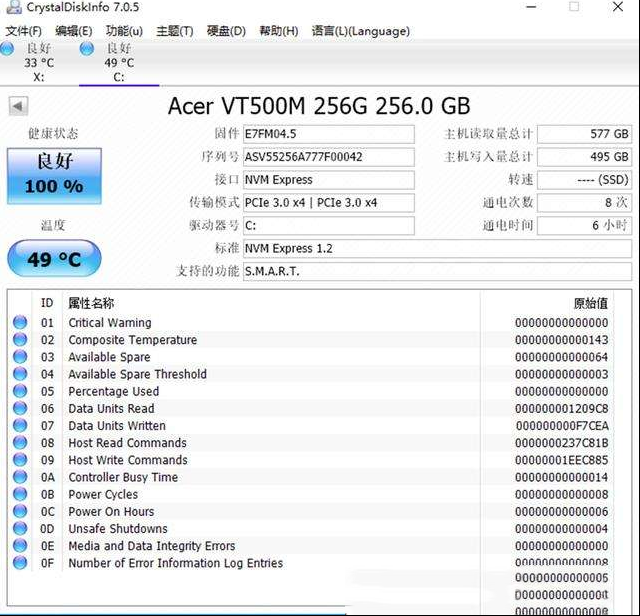640x616 pixels.
Task: Click the 原始值 column header
Action: point(591,303)
